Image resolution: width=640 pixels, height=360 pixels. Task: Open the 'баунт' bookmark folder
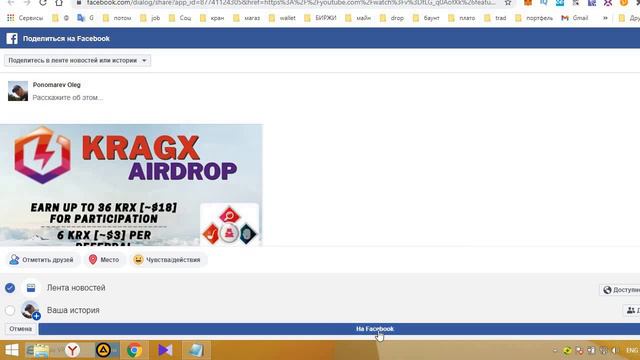tap(426, 18)
